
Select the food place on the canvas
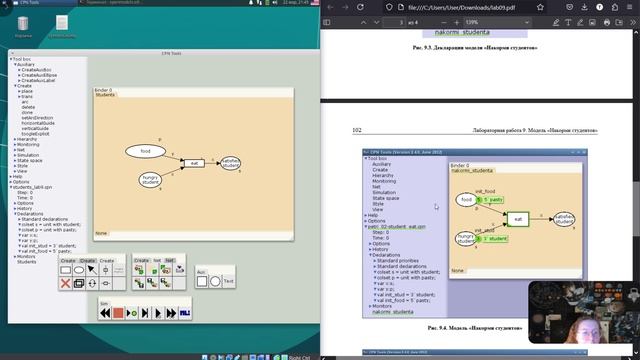tap(145, 151)
